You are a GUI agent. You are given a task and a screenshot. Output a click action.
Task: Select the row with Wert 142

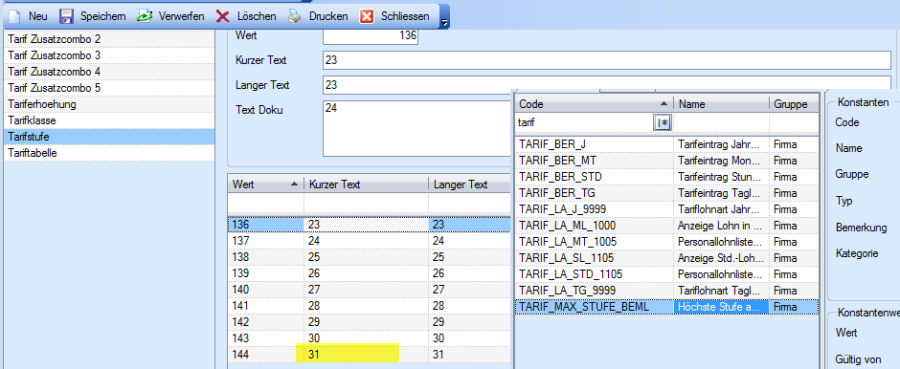(369, 322)
